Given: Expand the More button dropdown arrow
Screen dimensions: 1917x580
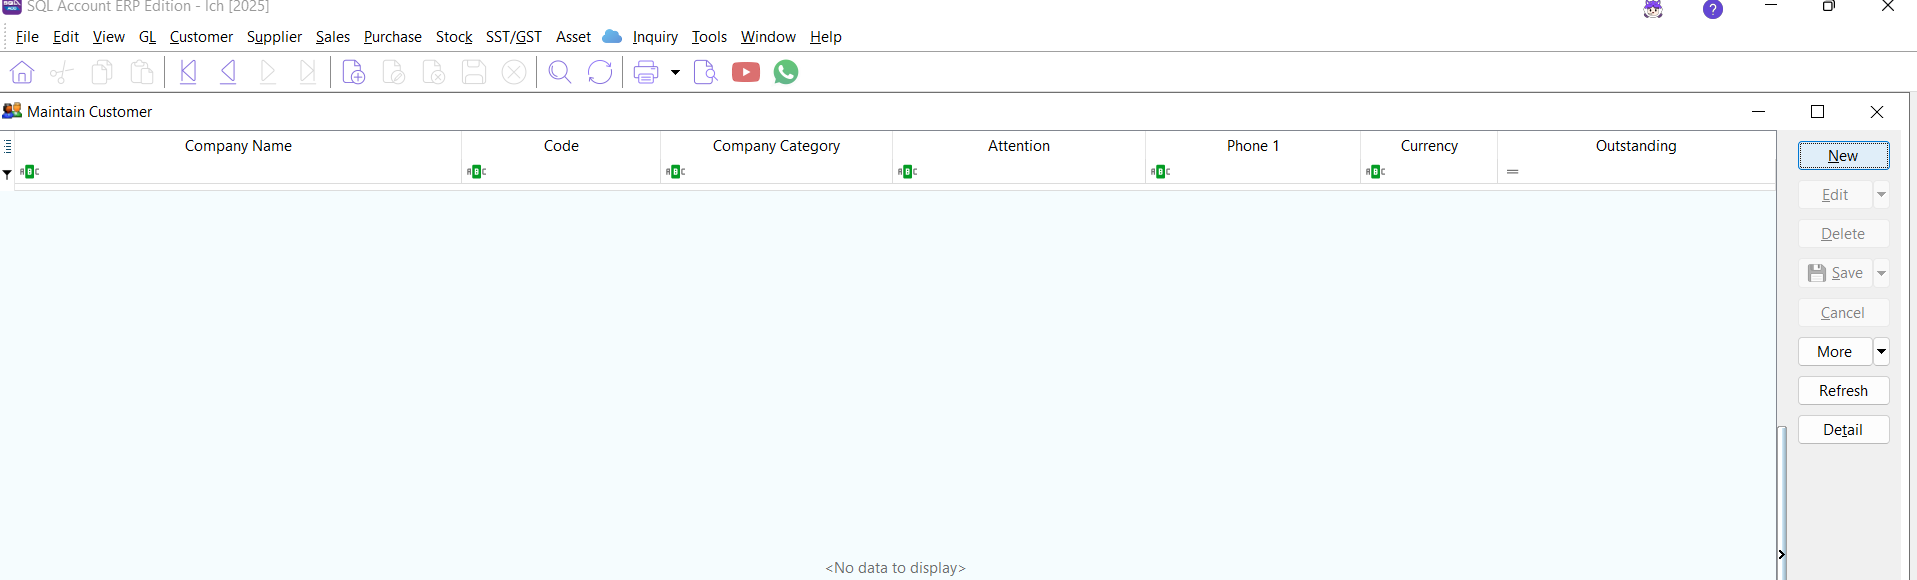Looking at the screenshot, I should point(1881,351).
